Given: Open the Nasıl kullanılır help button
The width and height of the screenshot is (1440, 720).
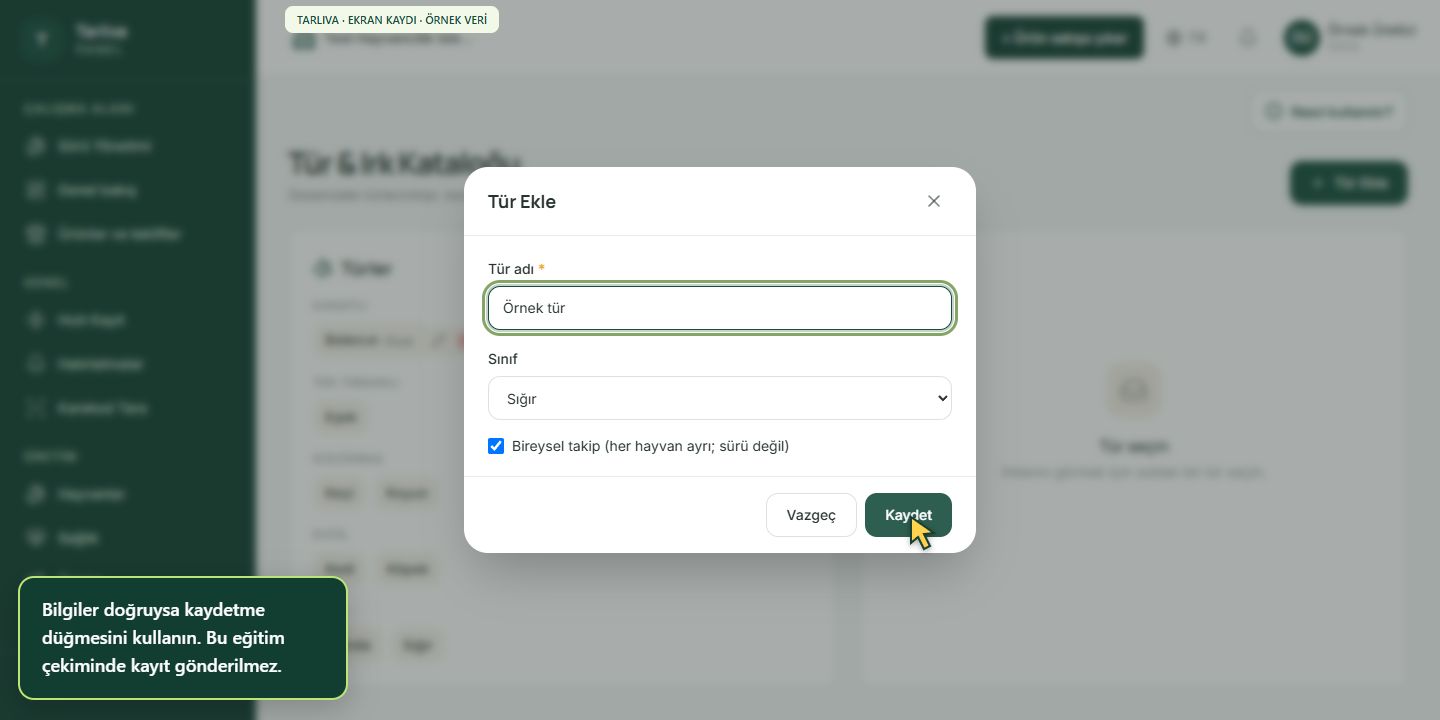Looking at the screenshot, I should coord(1329,112).
